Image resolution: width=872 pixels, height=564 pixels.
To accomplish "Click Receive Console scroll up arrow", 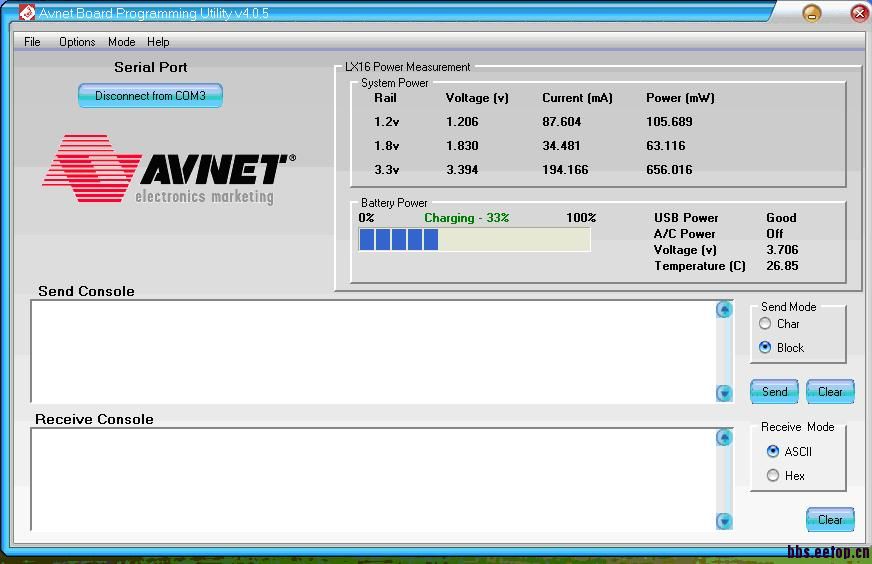I will 724,438.
